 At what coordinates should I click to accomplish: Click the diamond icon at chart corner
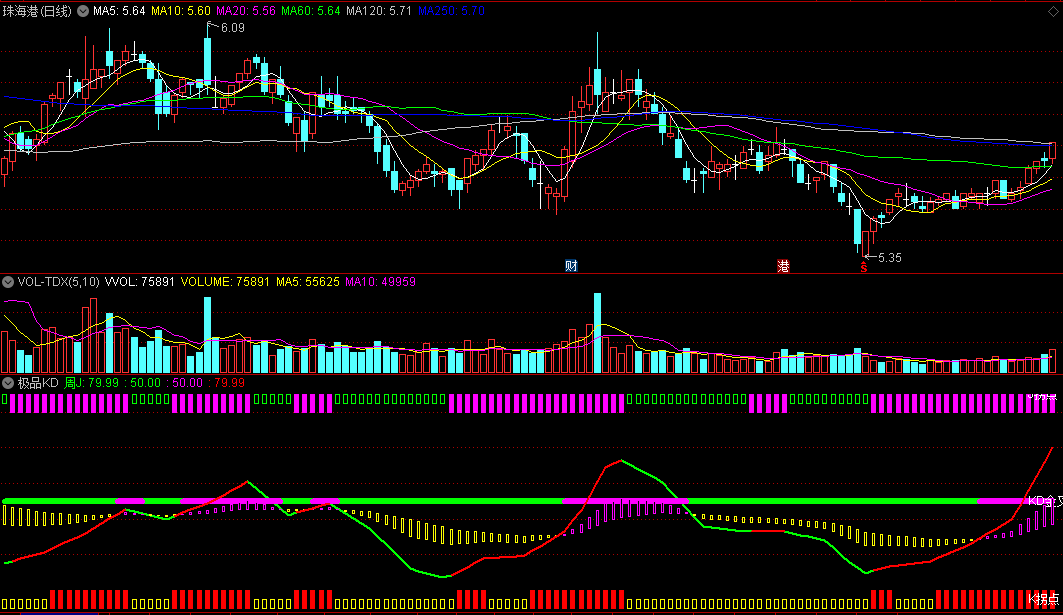(x=1054, y=12)
